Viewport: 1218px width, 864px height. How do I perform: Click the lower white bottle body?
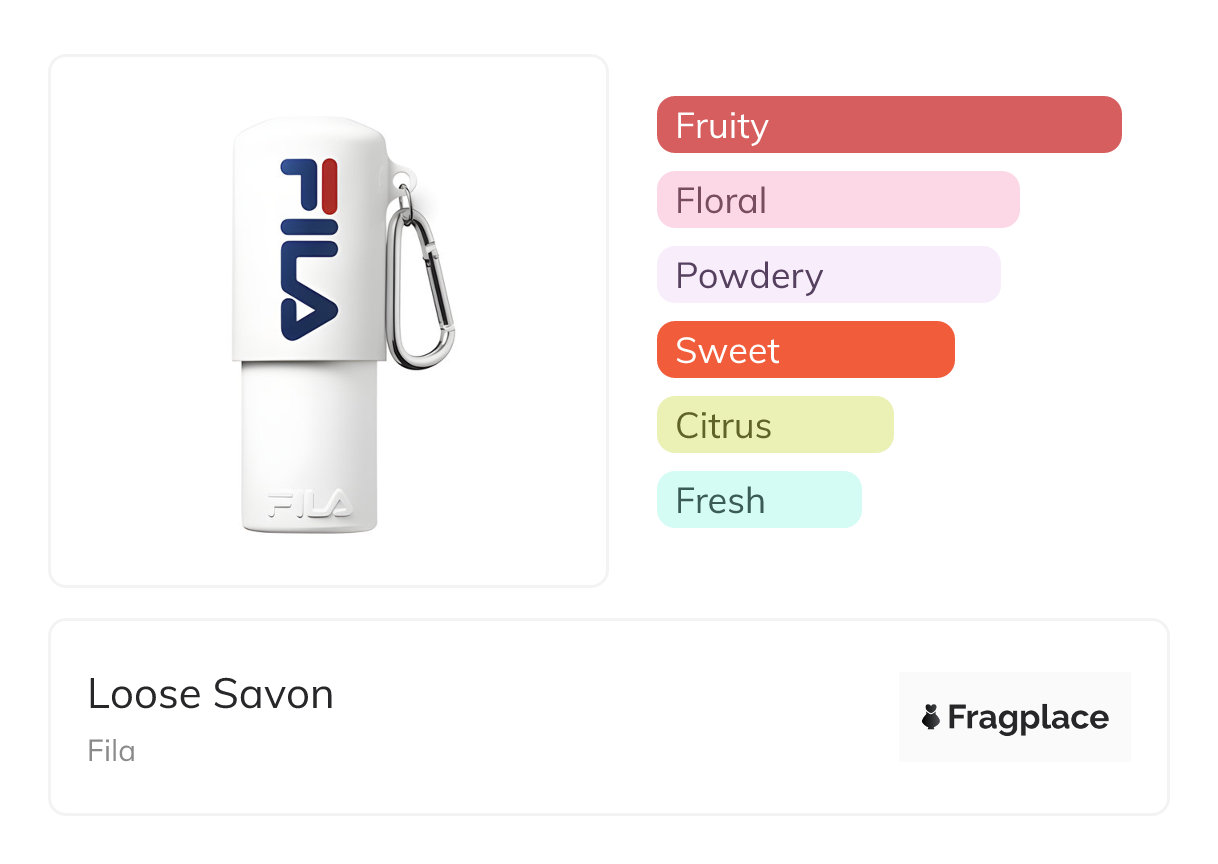point(309,430)
